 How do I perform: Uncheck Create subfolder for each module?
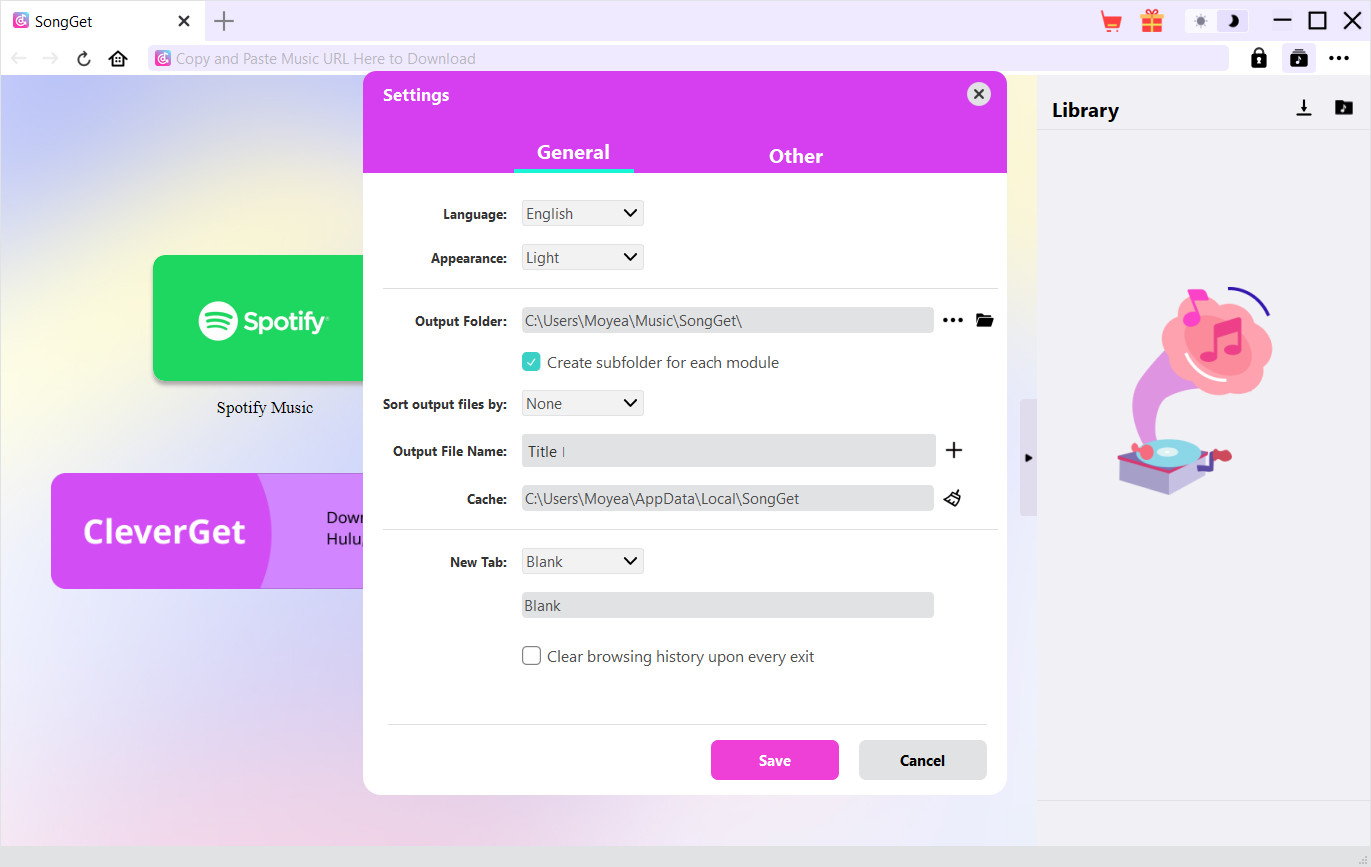[532, 362]
